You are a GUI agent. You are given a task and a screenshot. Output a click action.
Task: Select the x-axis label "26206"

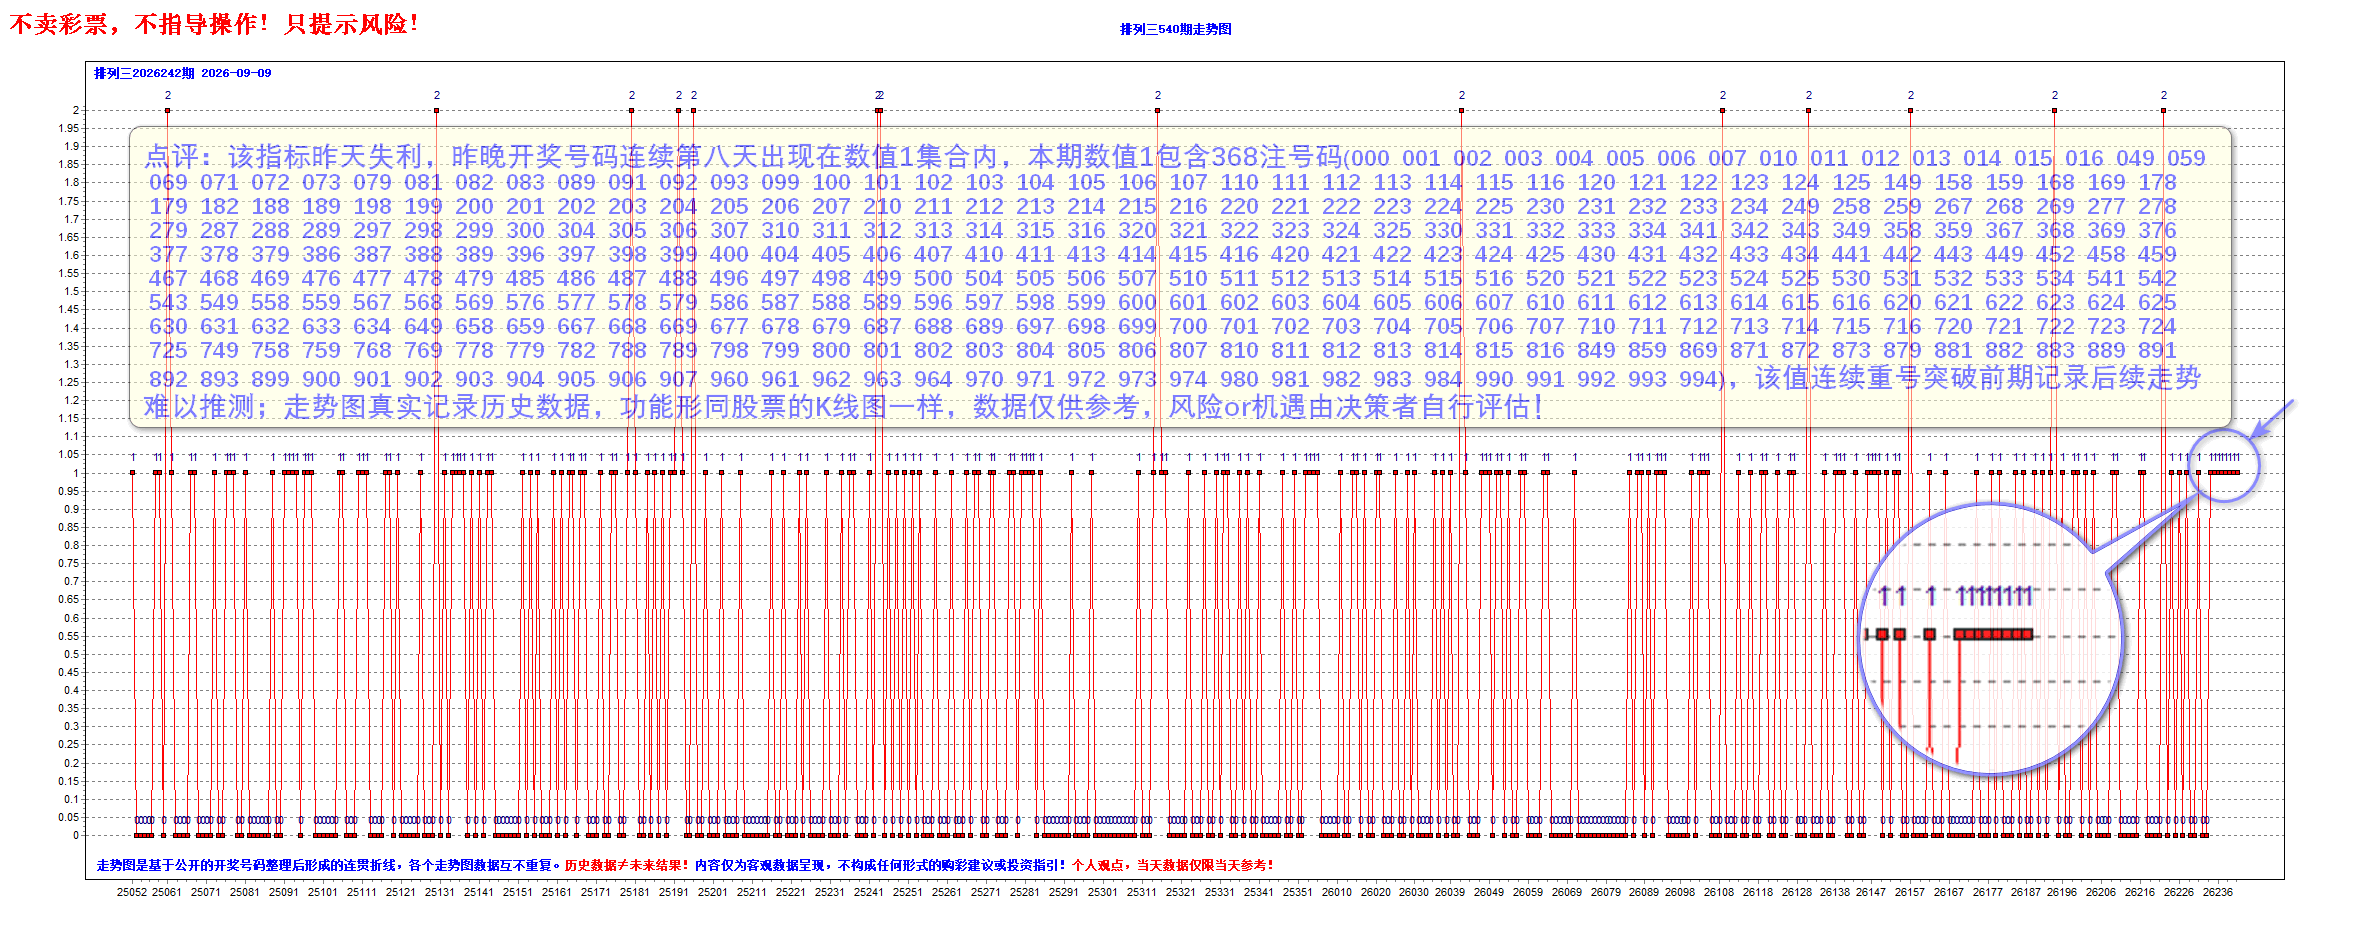[x=2101, y=892]
